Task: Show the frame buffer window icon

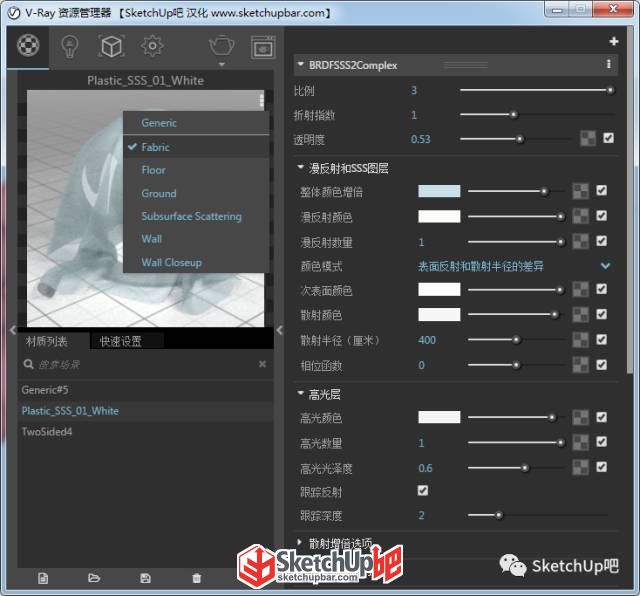Action: tap(263, 47)
